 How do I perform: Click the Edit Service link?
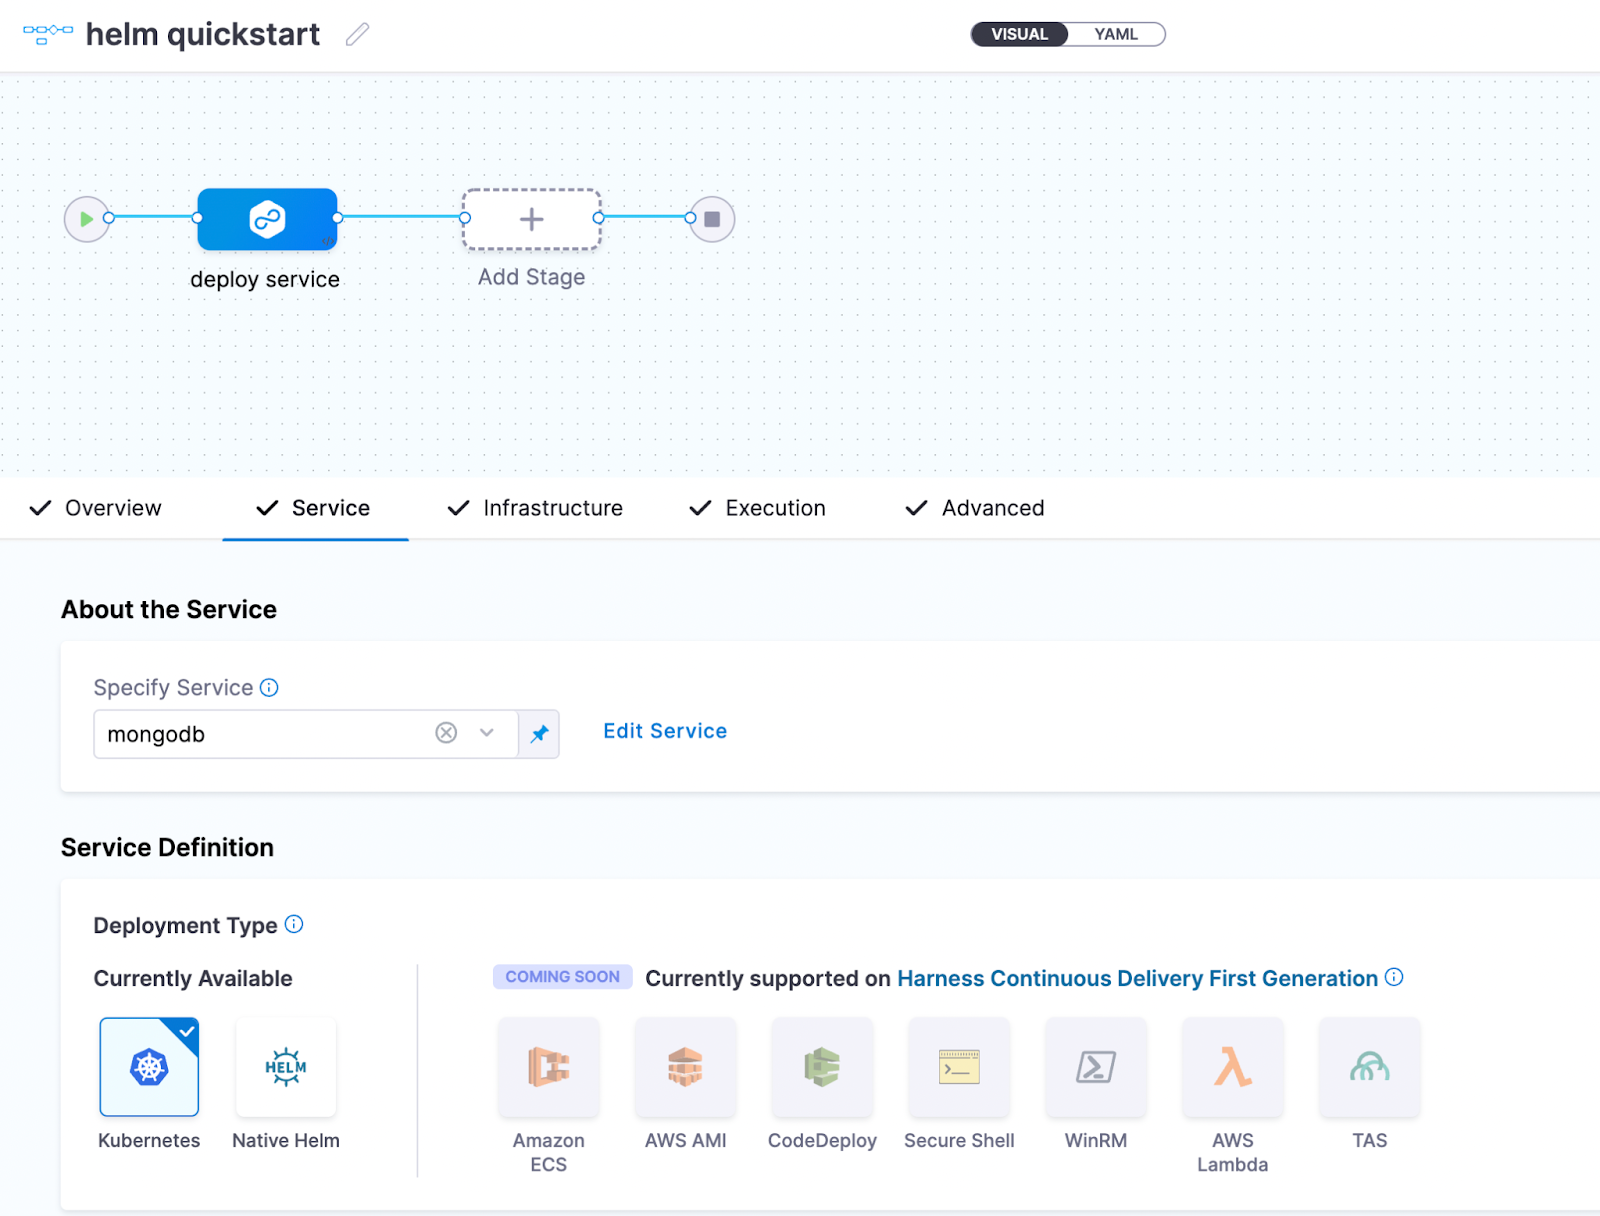[665, 731]
